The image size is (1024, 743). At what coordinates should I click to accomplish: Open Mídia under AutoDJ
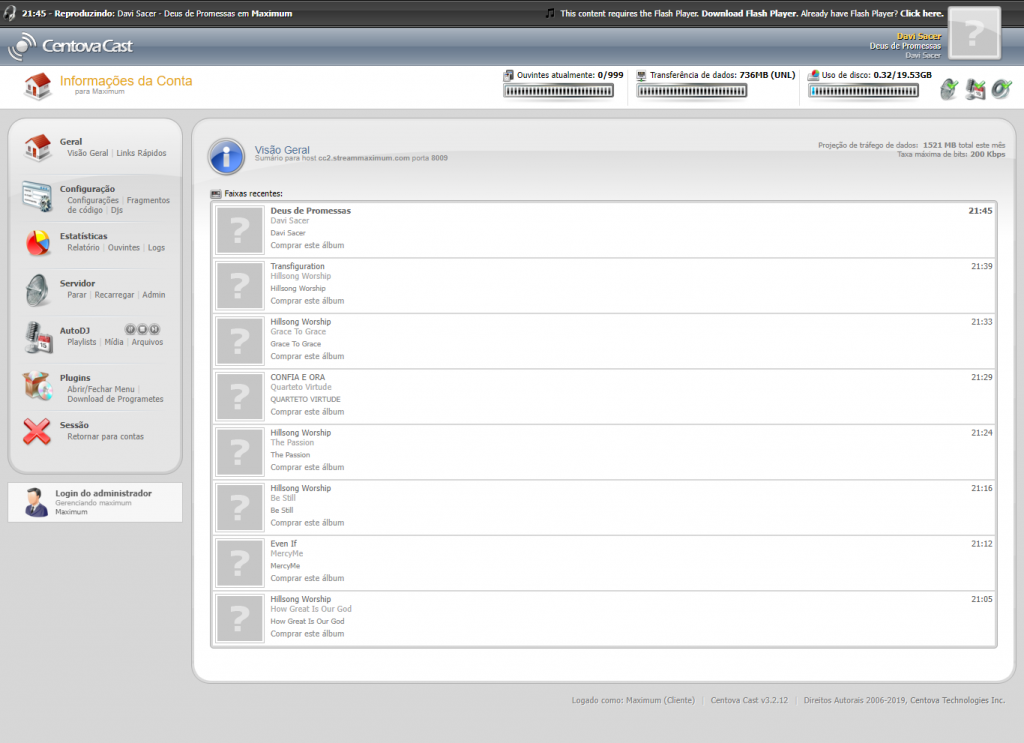coord(114,341)
